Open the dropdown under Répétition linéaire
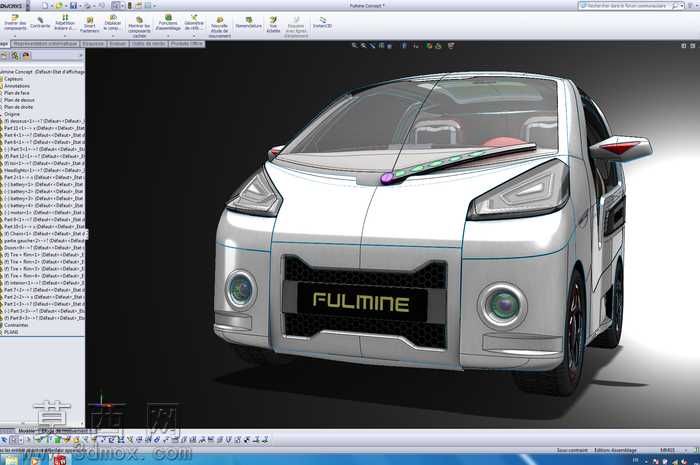Image resolution: width=700 pixels, height=465 pixels. 65,35
